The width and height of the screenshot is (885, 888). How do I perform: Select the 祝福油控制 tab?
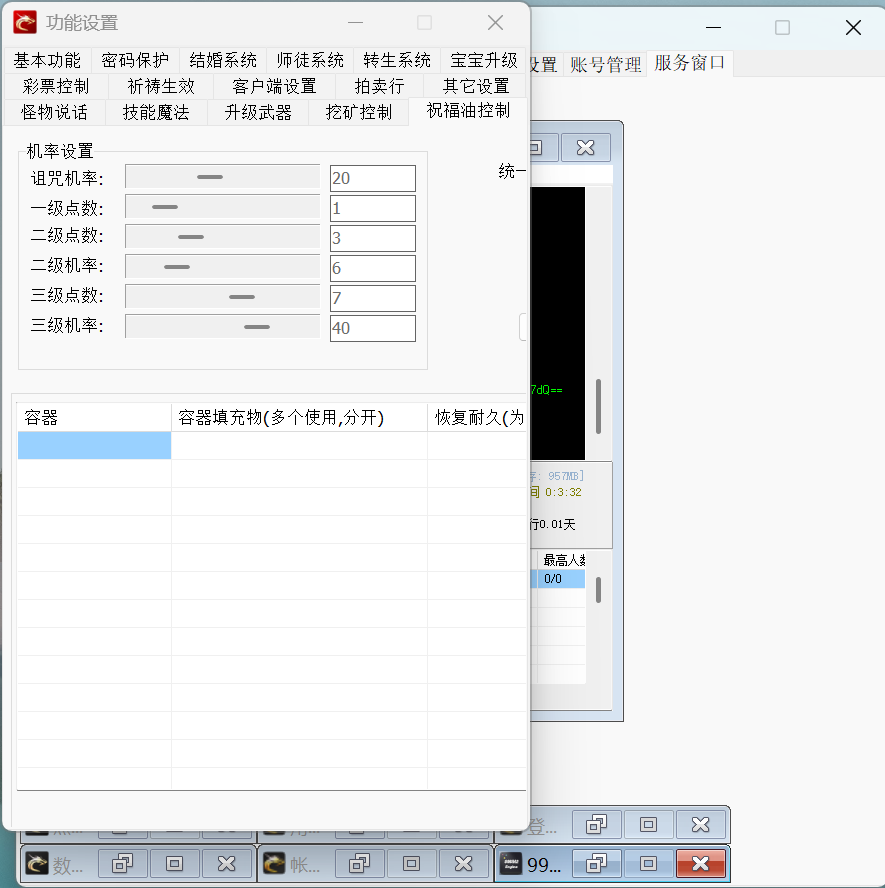468,111
